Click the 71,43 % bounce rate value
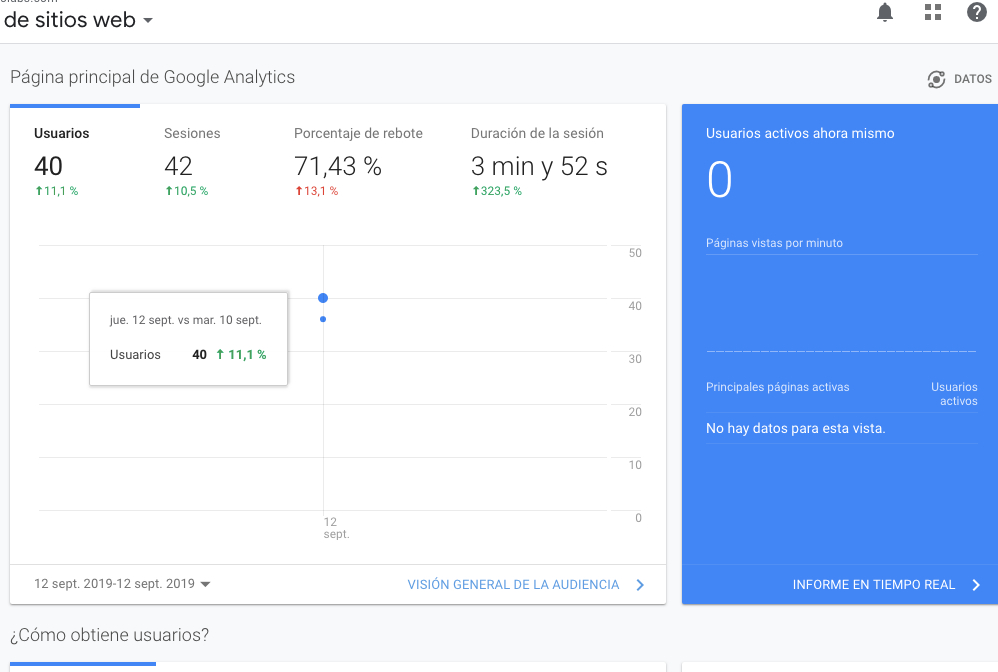Viewport: 998px width, 672px height. [338, 166]
